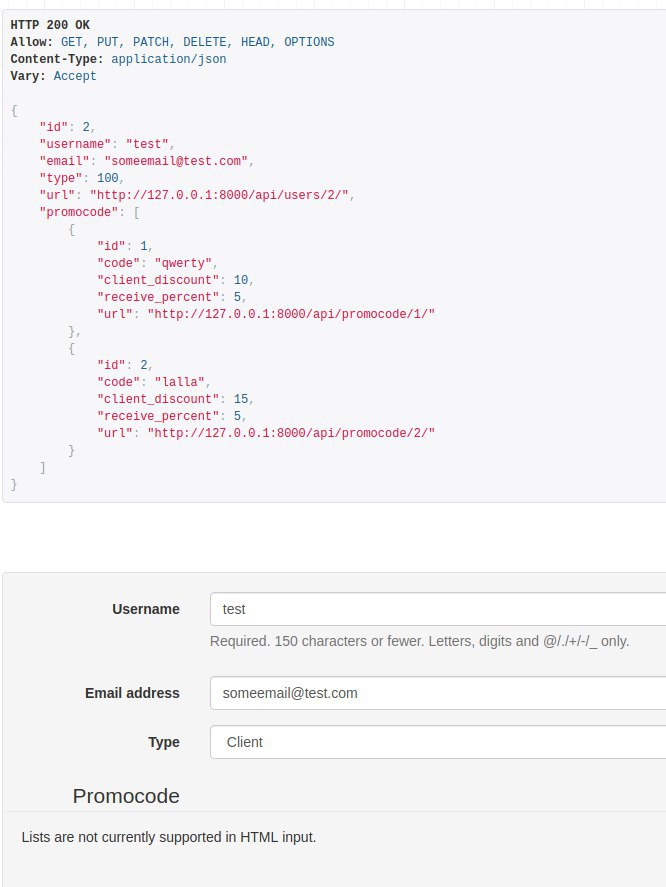
Task: Click the "Lists are not currently supported" message
Action: (x=169, y=837)
